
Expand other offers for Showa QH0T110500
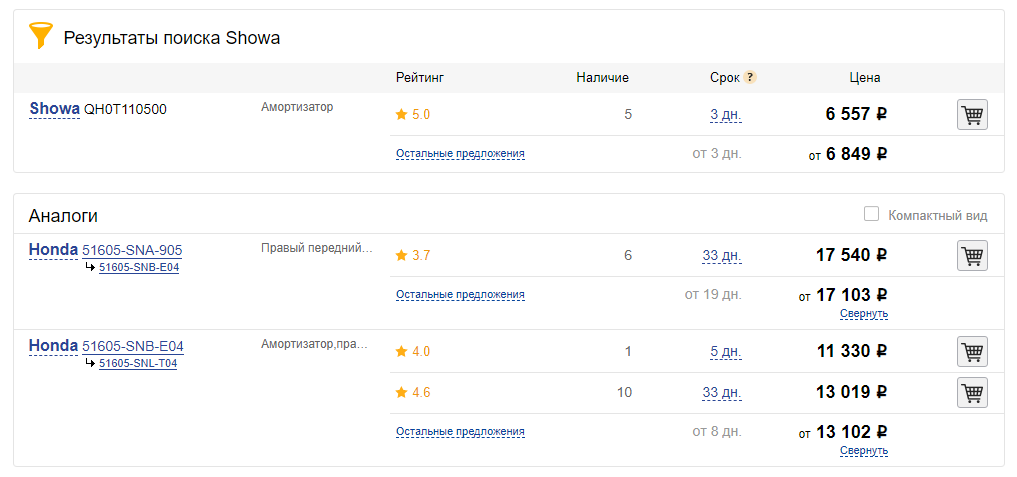[460, 154]
